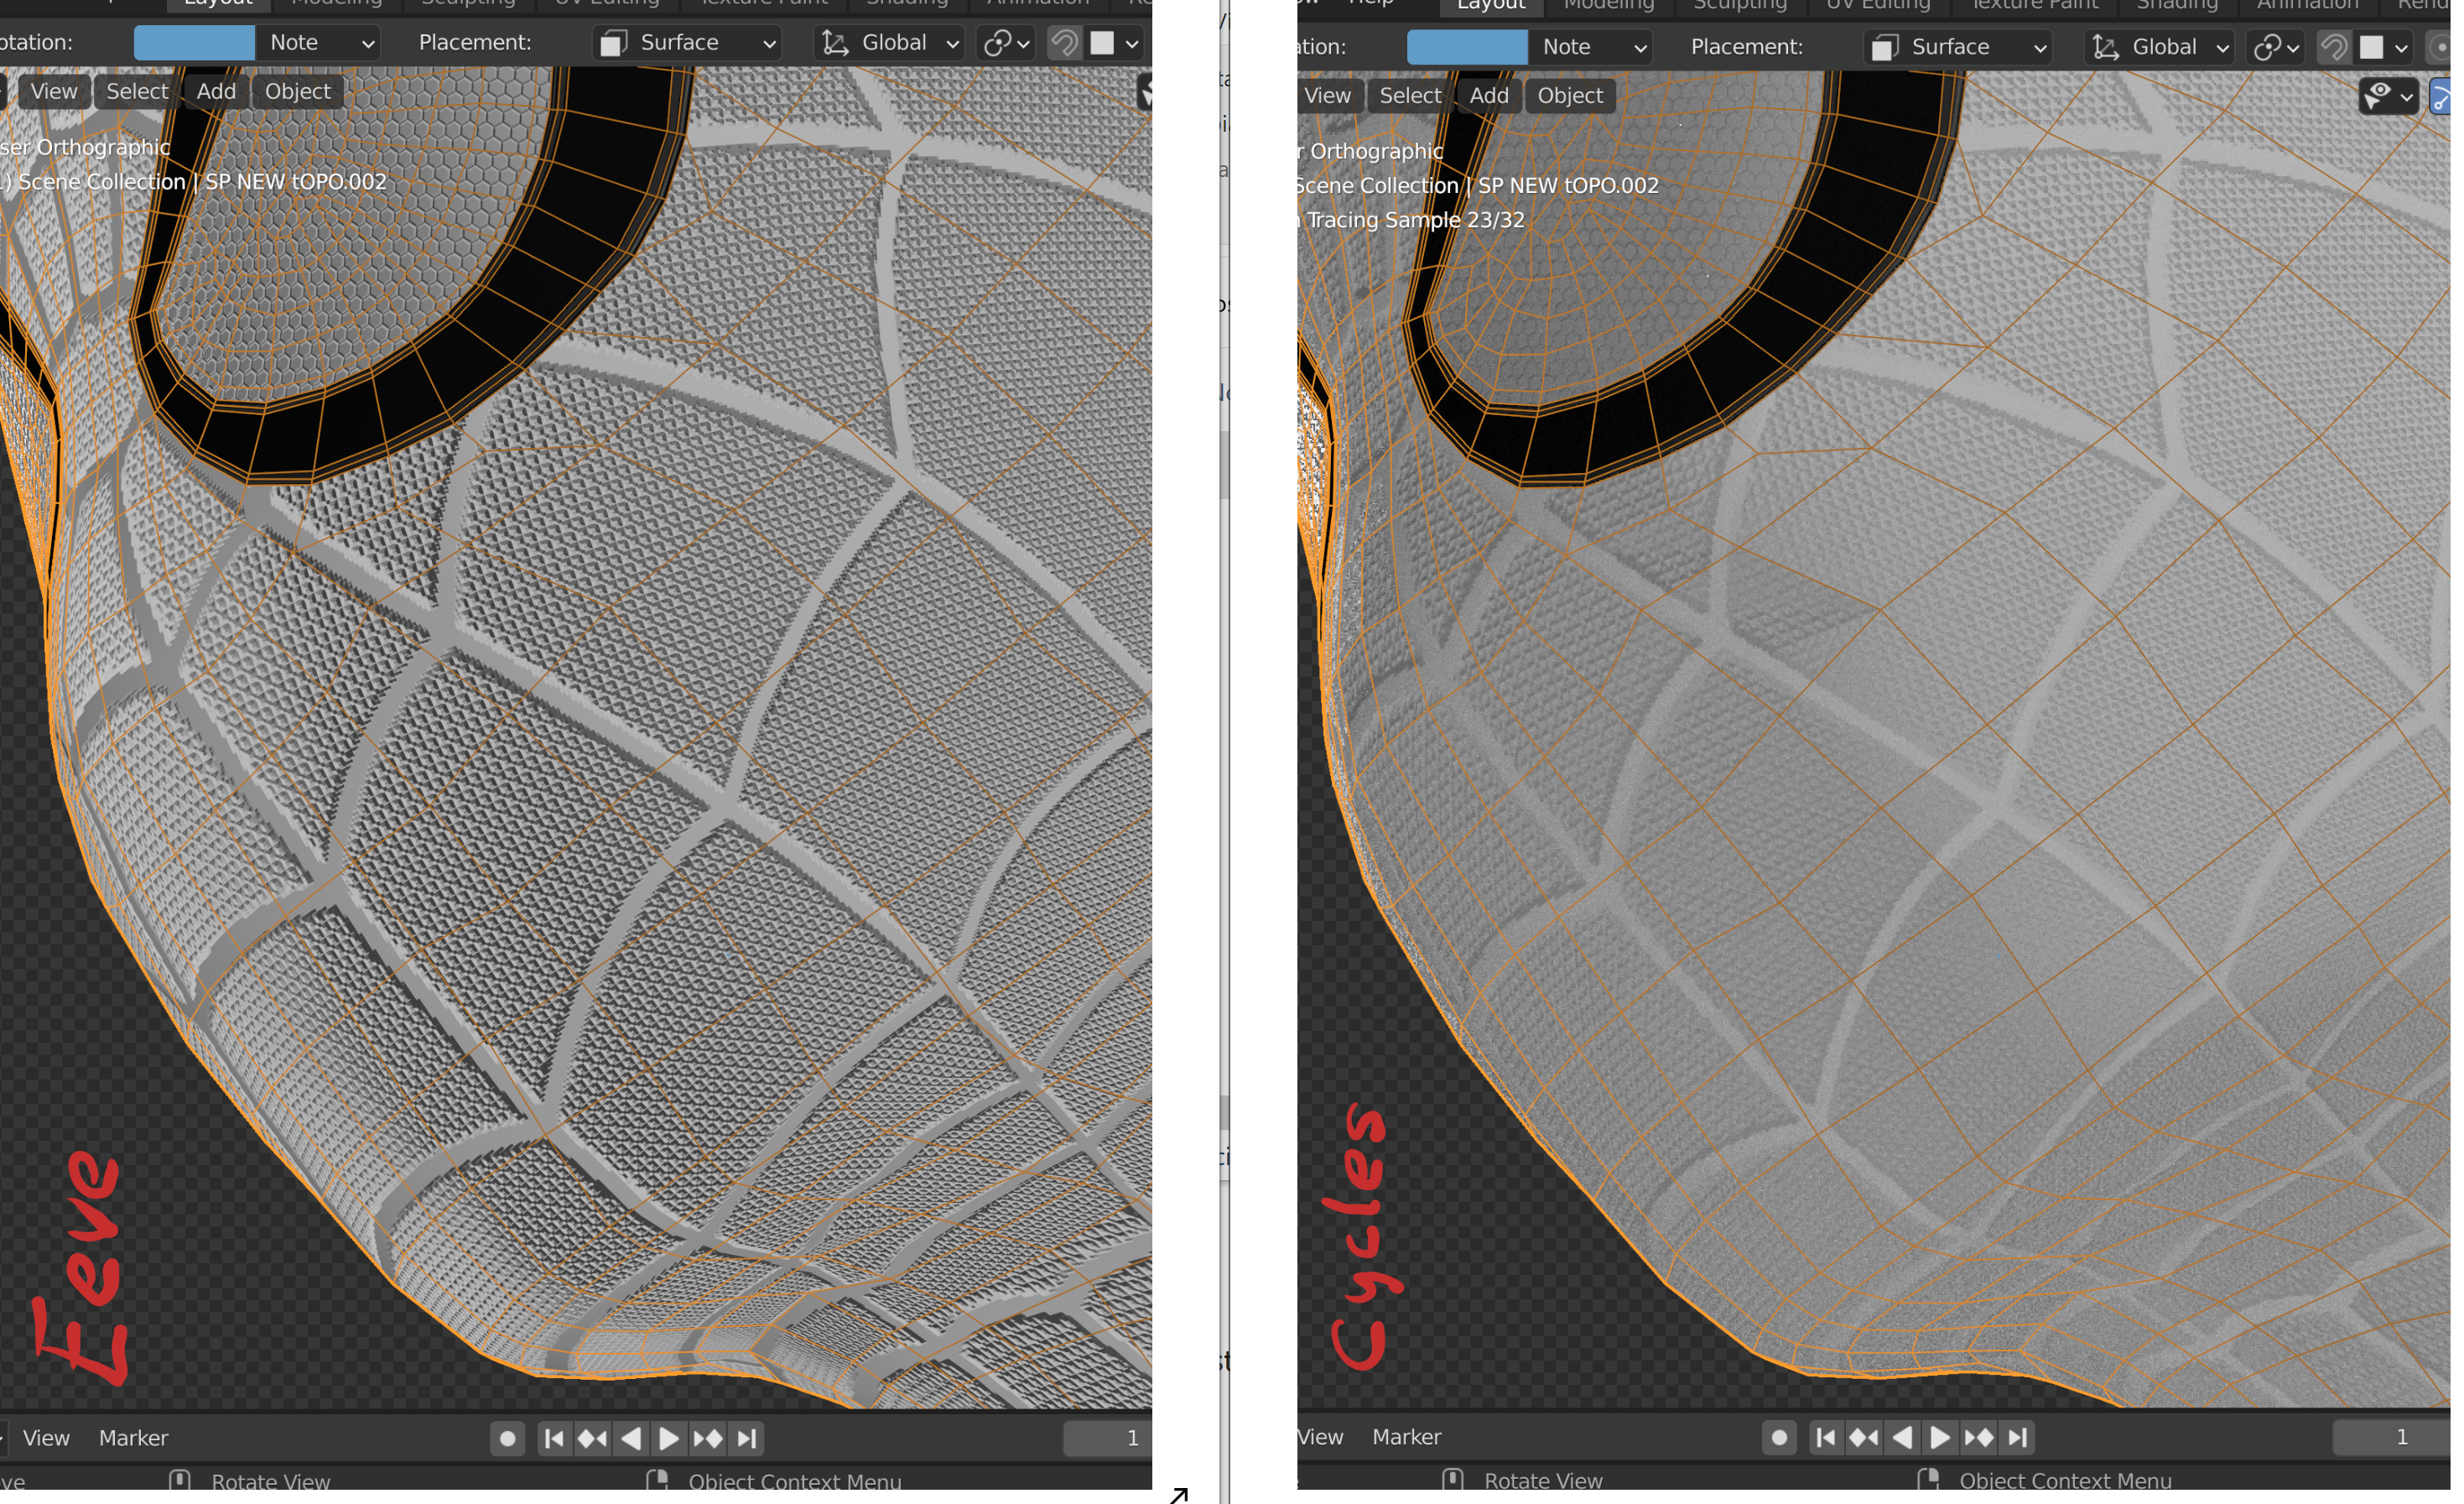Toggle snapping magnet in left Eevee window
This screenshot has height=1504, width=2464.
tap(1064, 43)
